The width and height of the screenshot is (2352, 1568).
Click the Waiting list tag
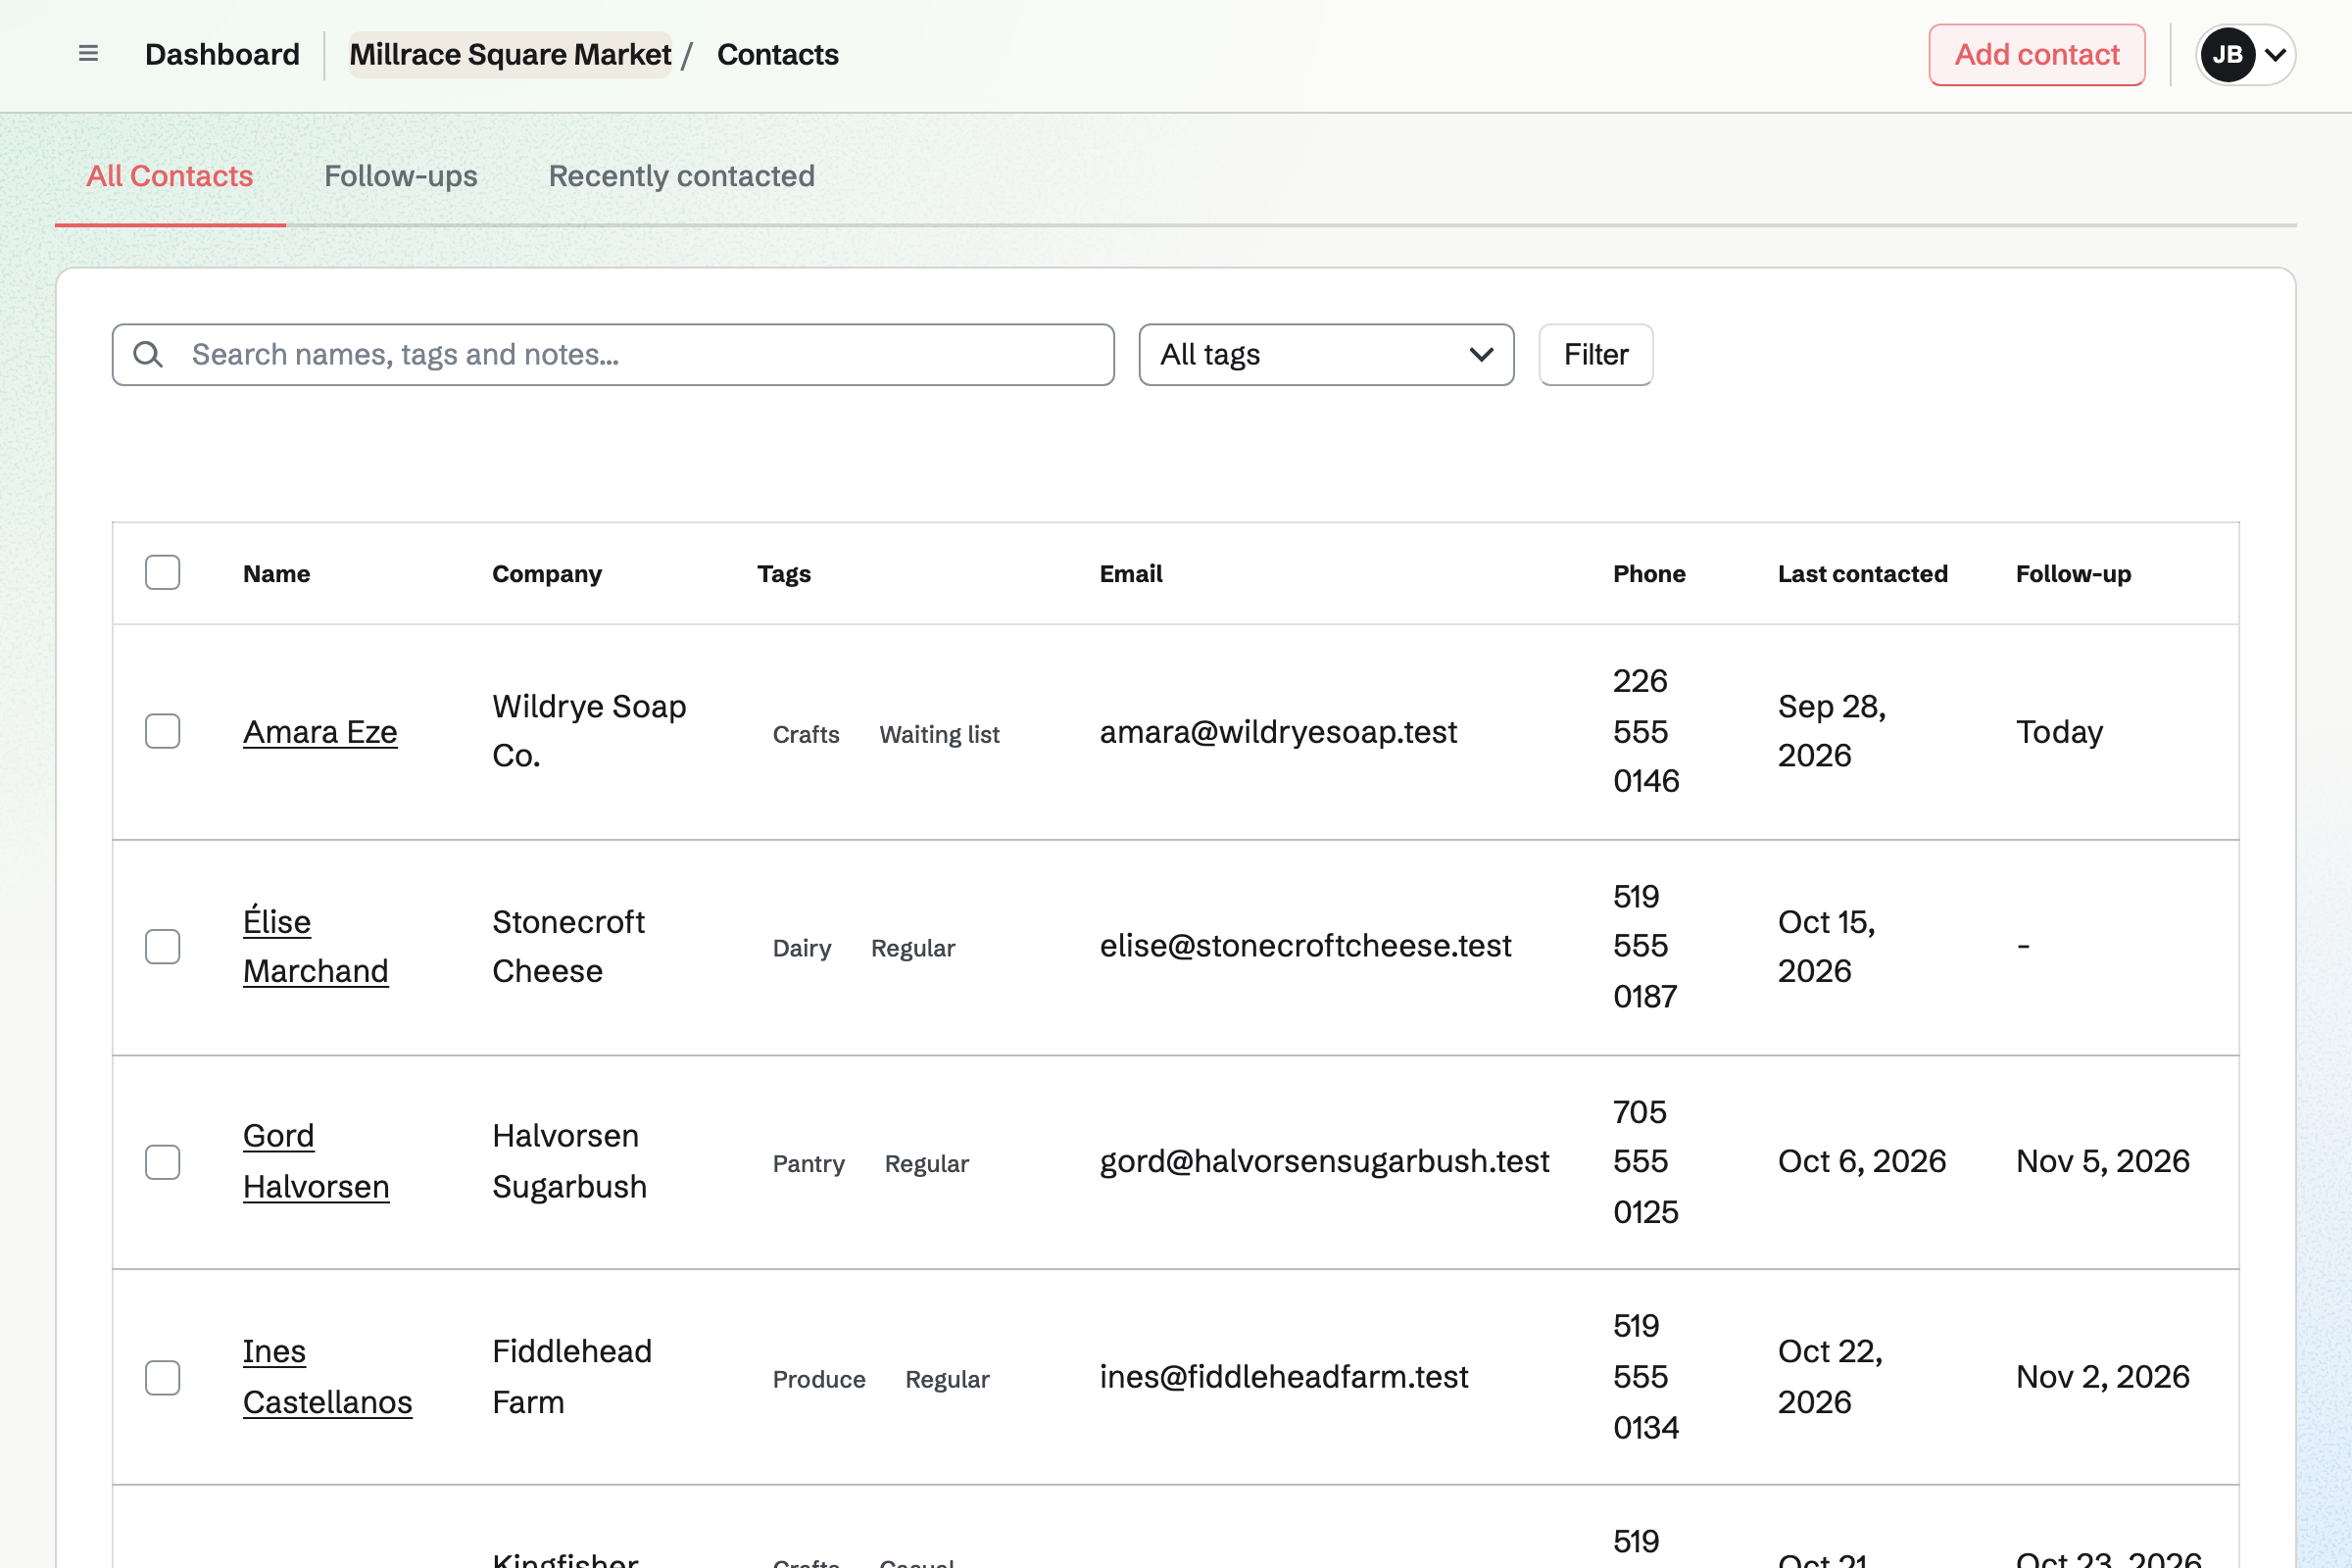(939, 734)
